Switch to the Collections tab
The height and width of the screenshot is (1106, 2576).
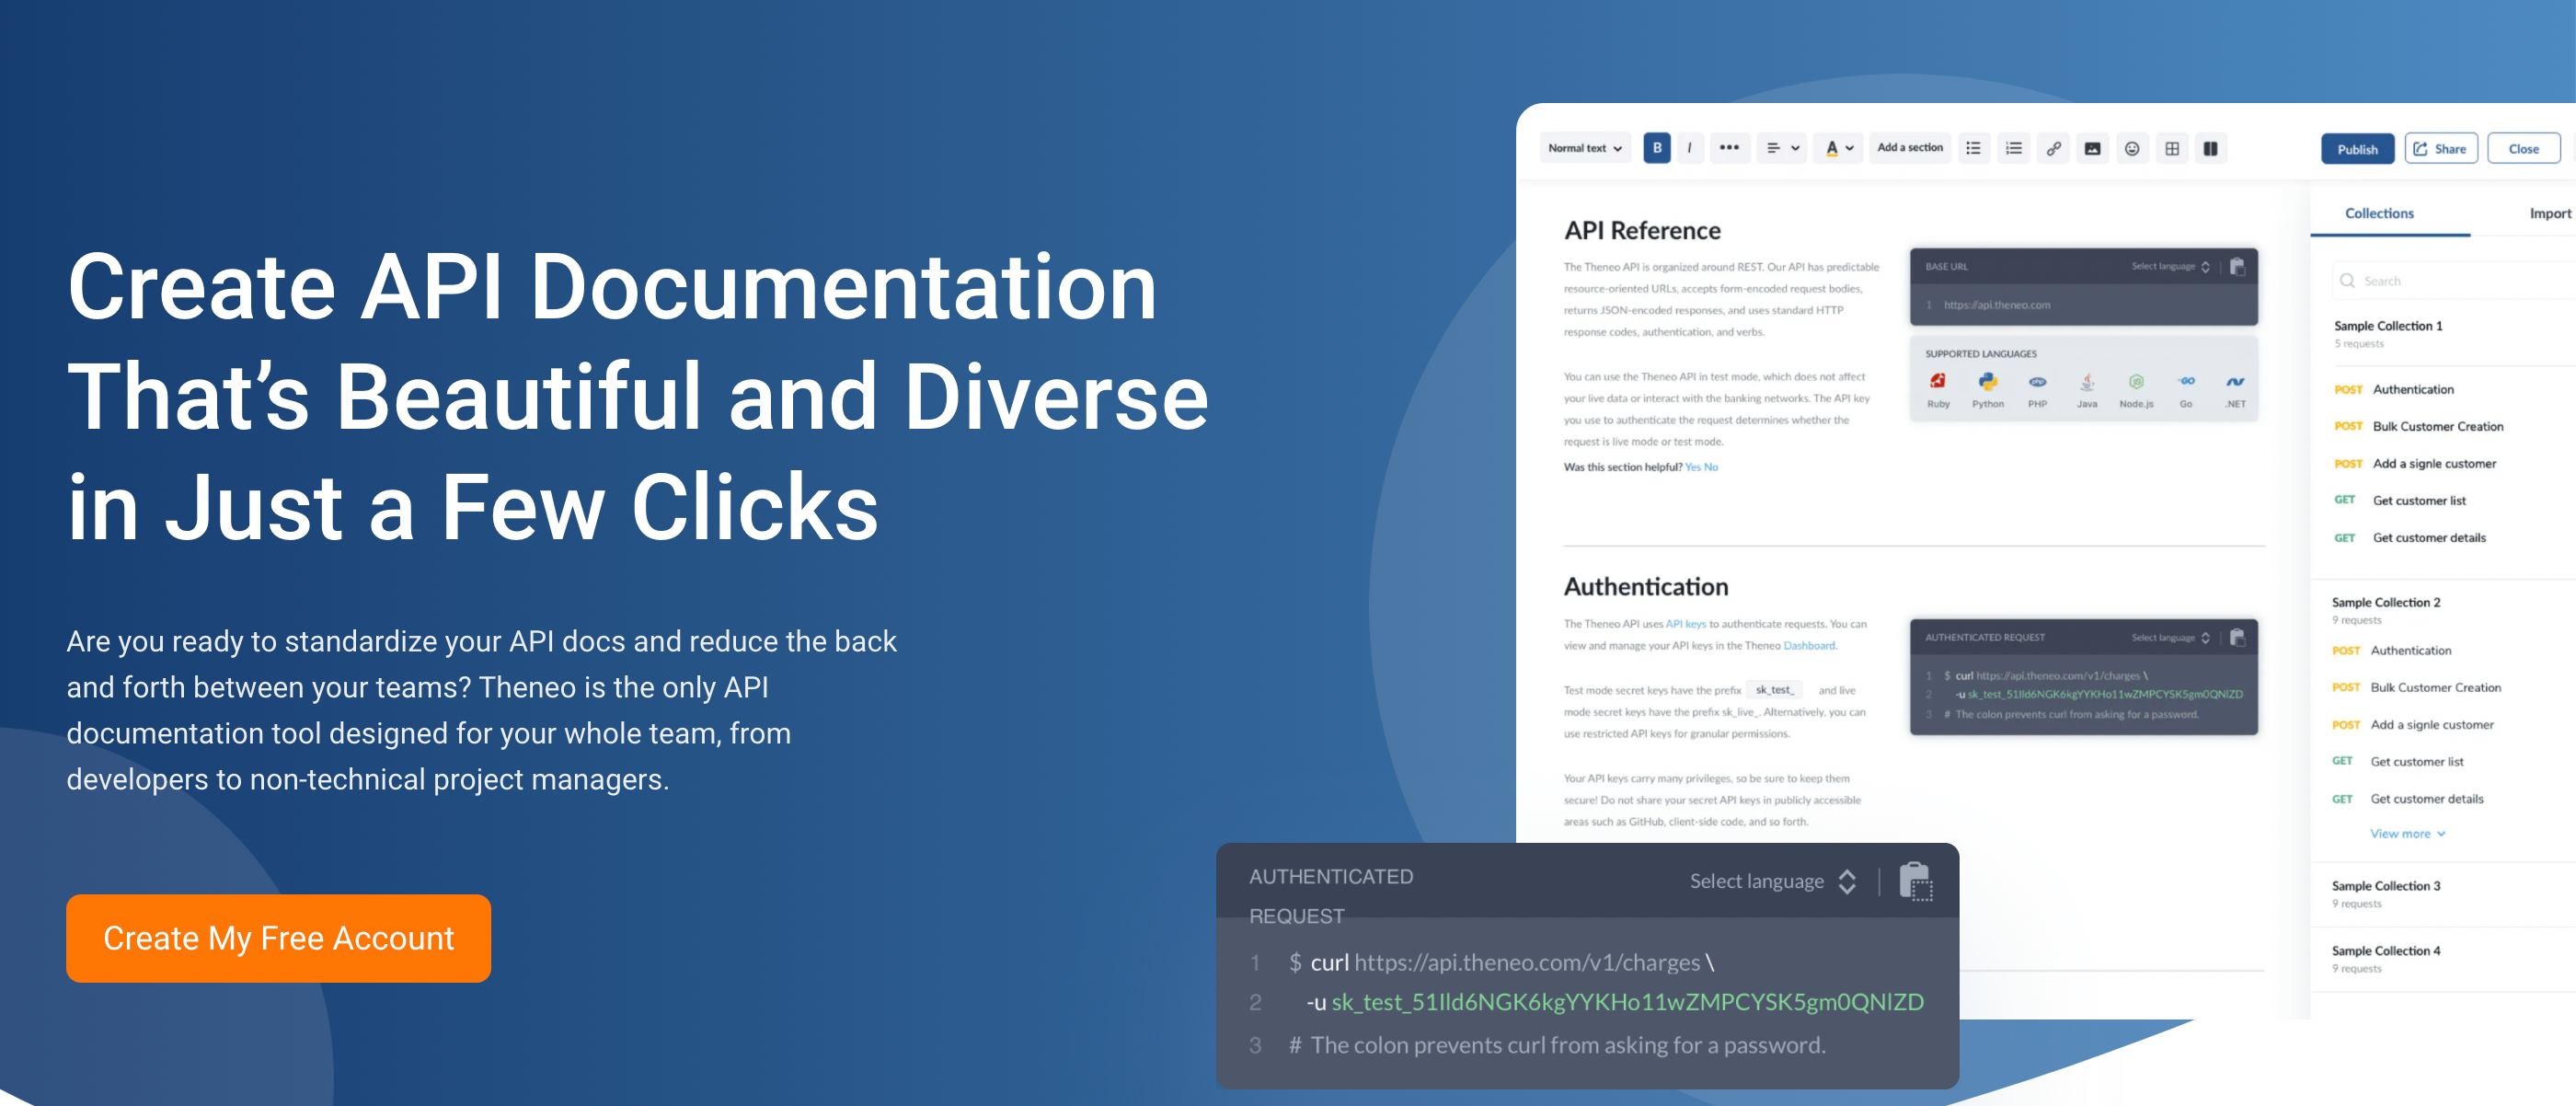click(2379, 213)
